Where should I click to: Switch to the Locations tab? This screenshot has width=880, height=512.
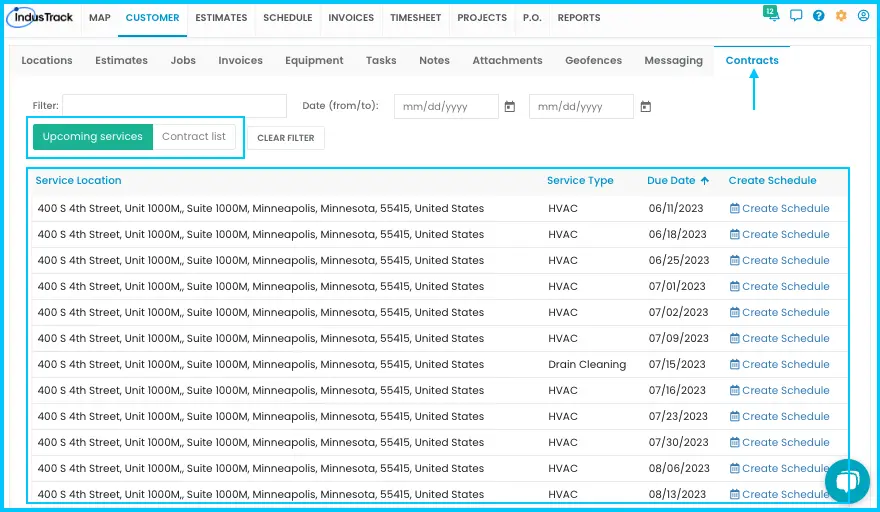click(x=47, y=61)
